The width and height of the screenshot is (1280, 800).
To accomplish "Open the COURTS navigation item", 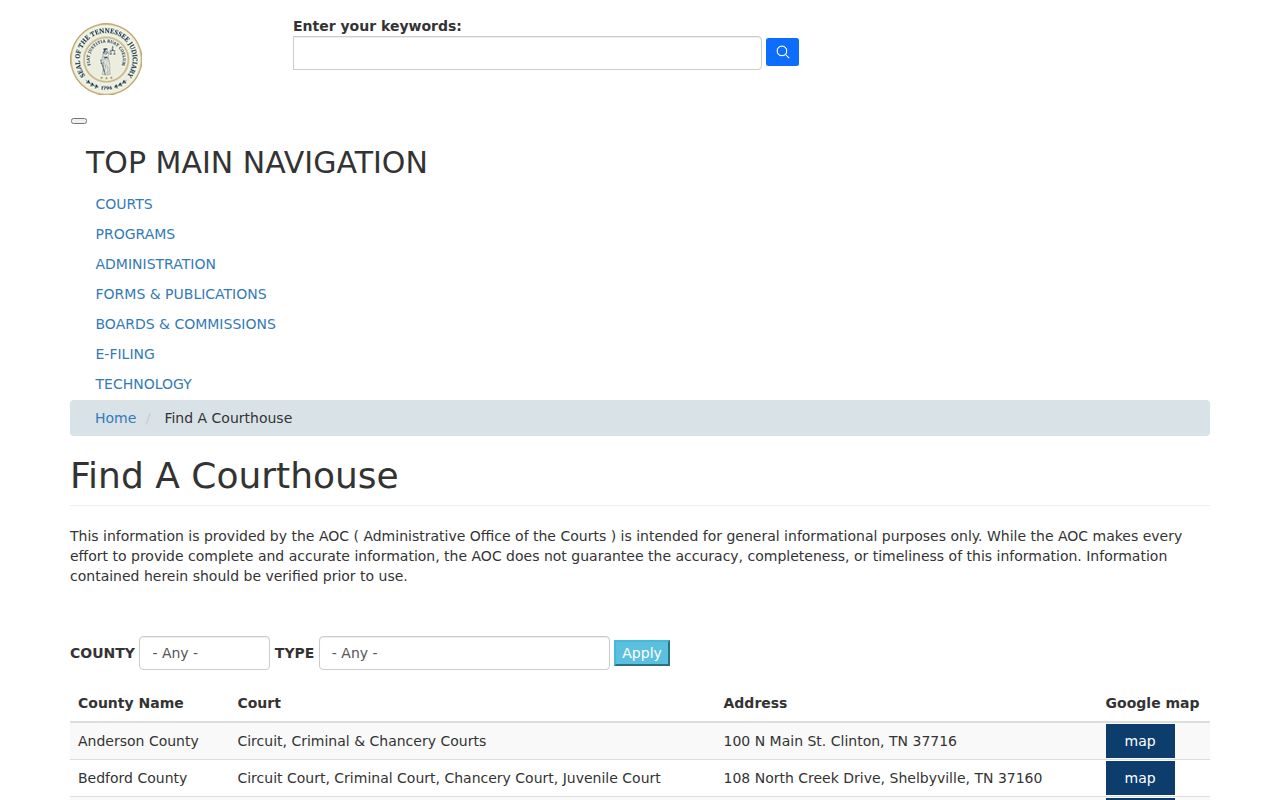I will pos(124,204).
